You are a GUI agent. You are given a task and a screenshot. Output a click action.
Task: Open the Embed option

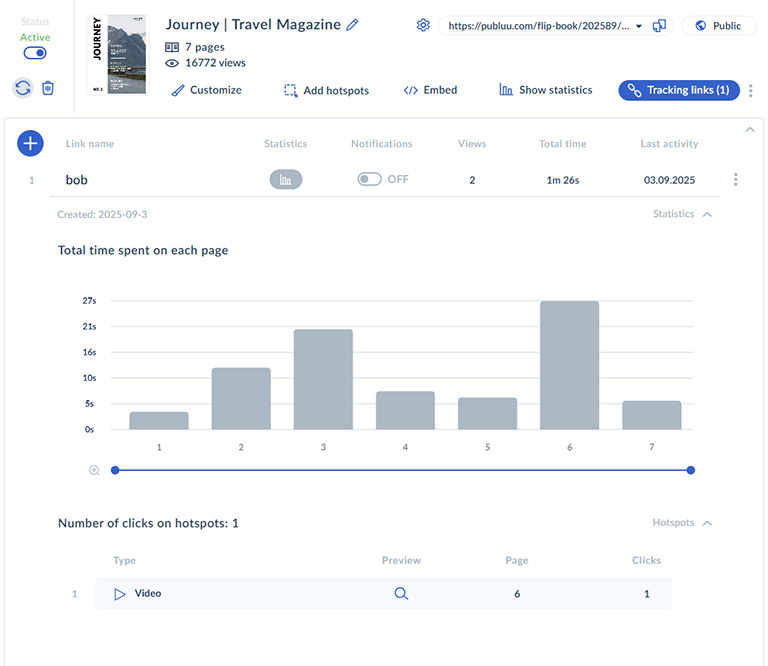tap(430, 90)
